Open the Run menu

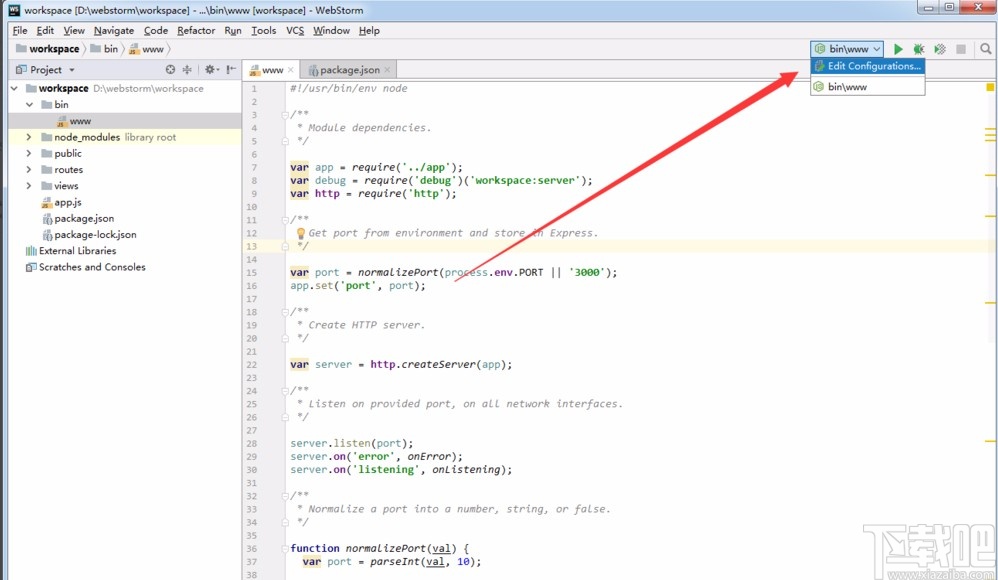pyautogui.click(x=233, y=31)
